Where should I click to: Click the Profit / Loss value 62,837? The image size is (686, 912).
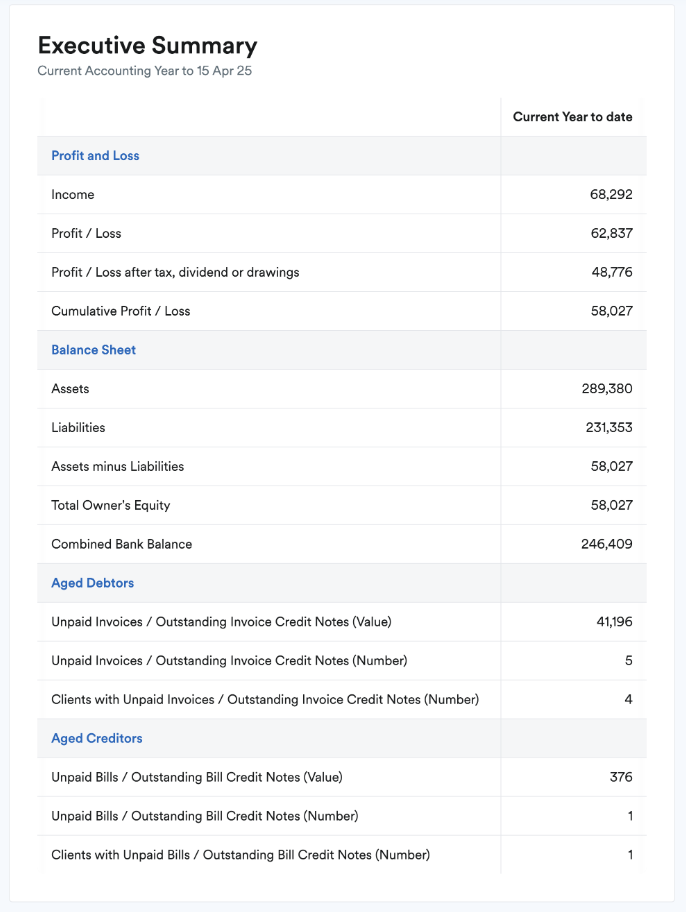612,234
